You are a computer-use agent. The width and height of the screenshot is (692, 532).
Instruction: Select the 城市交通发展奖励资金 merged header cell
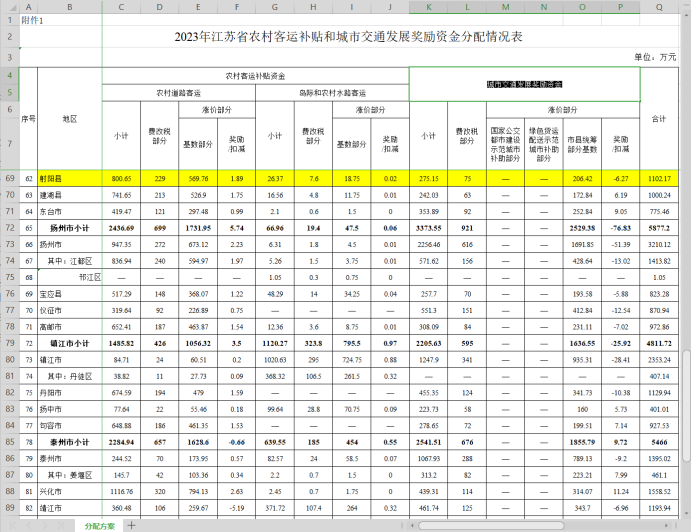(524, 84)
